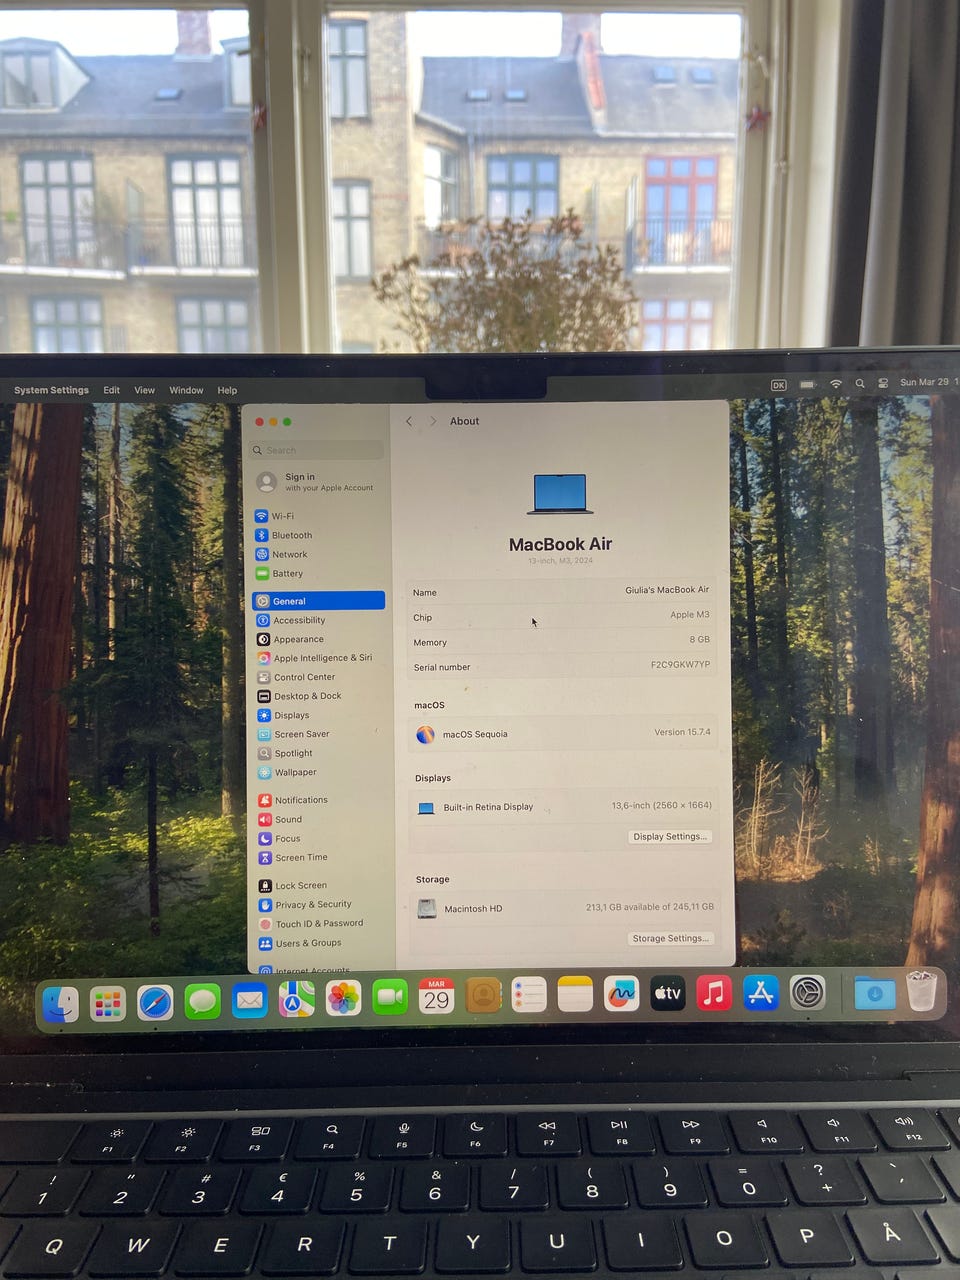Viewport: 960px width, 1280px height.
Task: Select Network in the sidebar
Action: [317, 554]
